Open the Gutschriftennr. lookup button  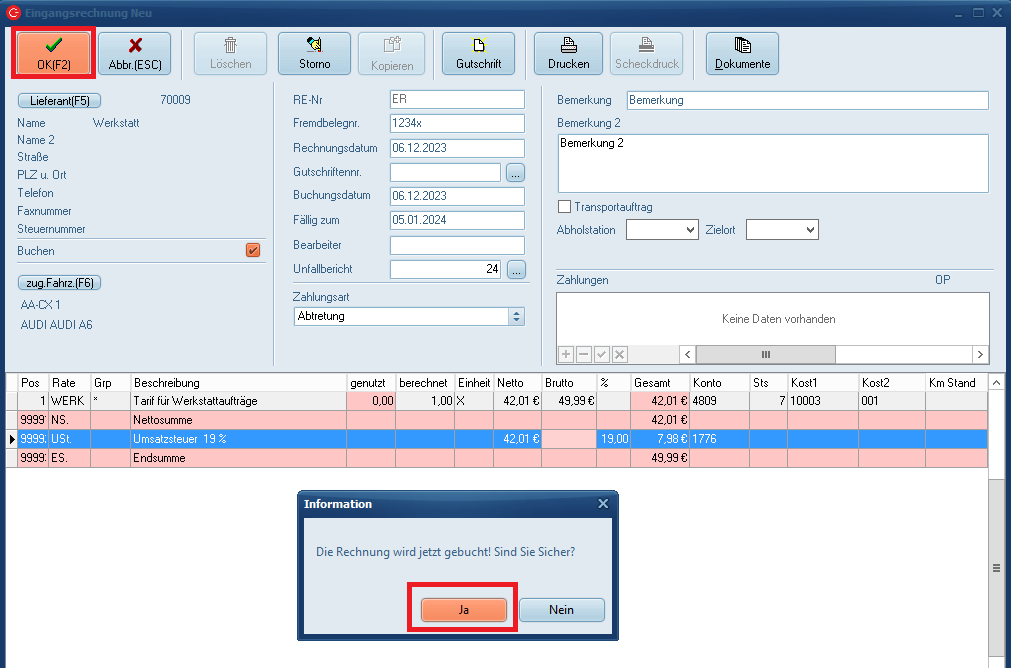pyautogui.click(x=516, y=172)
